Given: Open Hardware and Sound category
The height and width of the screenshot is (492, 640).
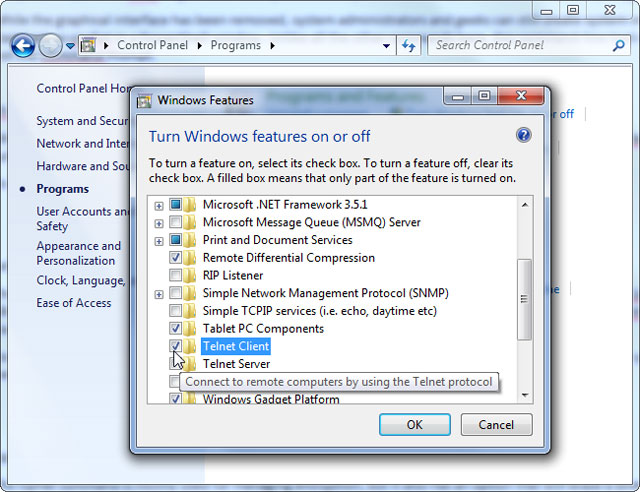Looking at the screenshot, I should point(83,166).
